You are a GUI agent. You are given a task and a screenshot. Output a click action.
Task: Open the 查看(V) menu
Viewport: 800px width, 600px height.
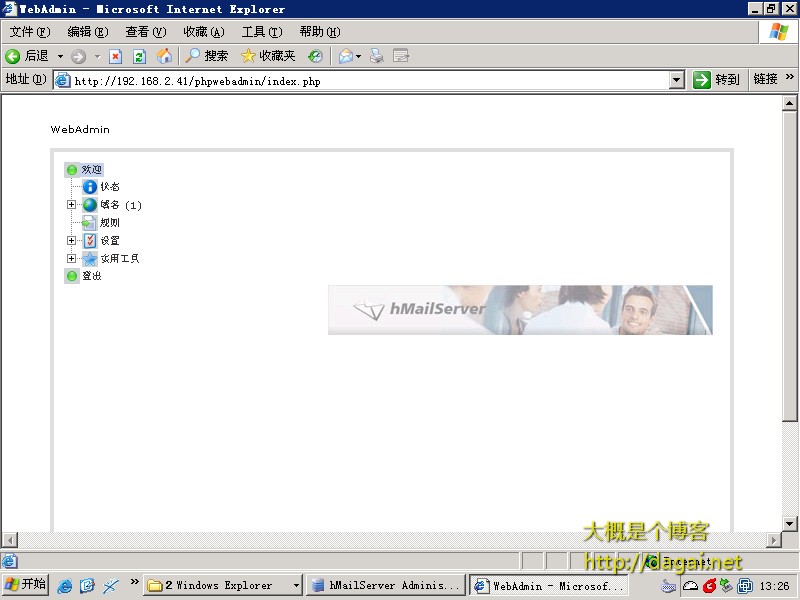point(145,32)
